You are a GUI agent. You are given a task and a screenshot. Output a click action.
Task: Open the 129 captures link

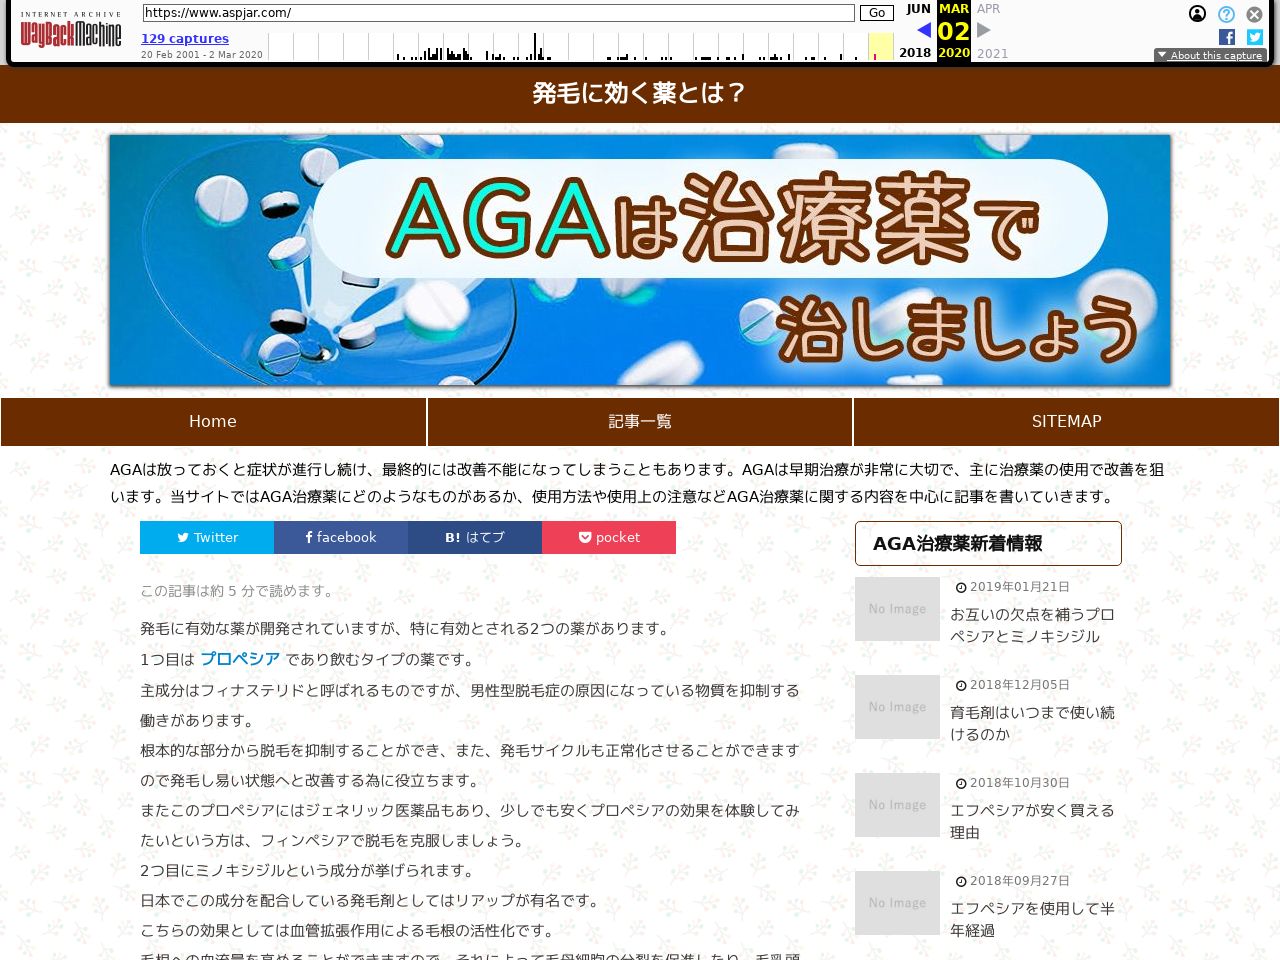pos(185,39)
